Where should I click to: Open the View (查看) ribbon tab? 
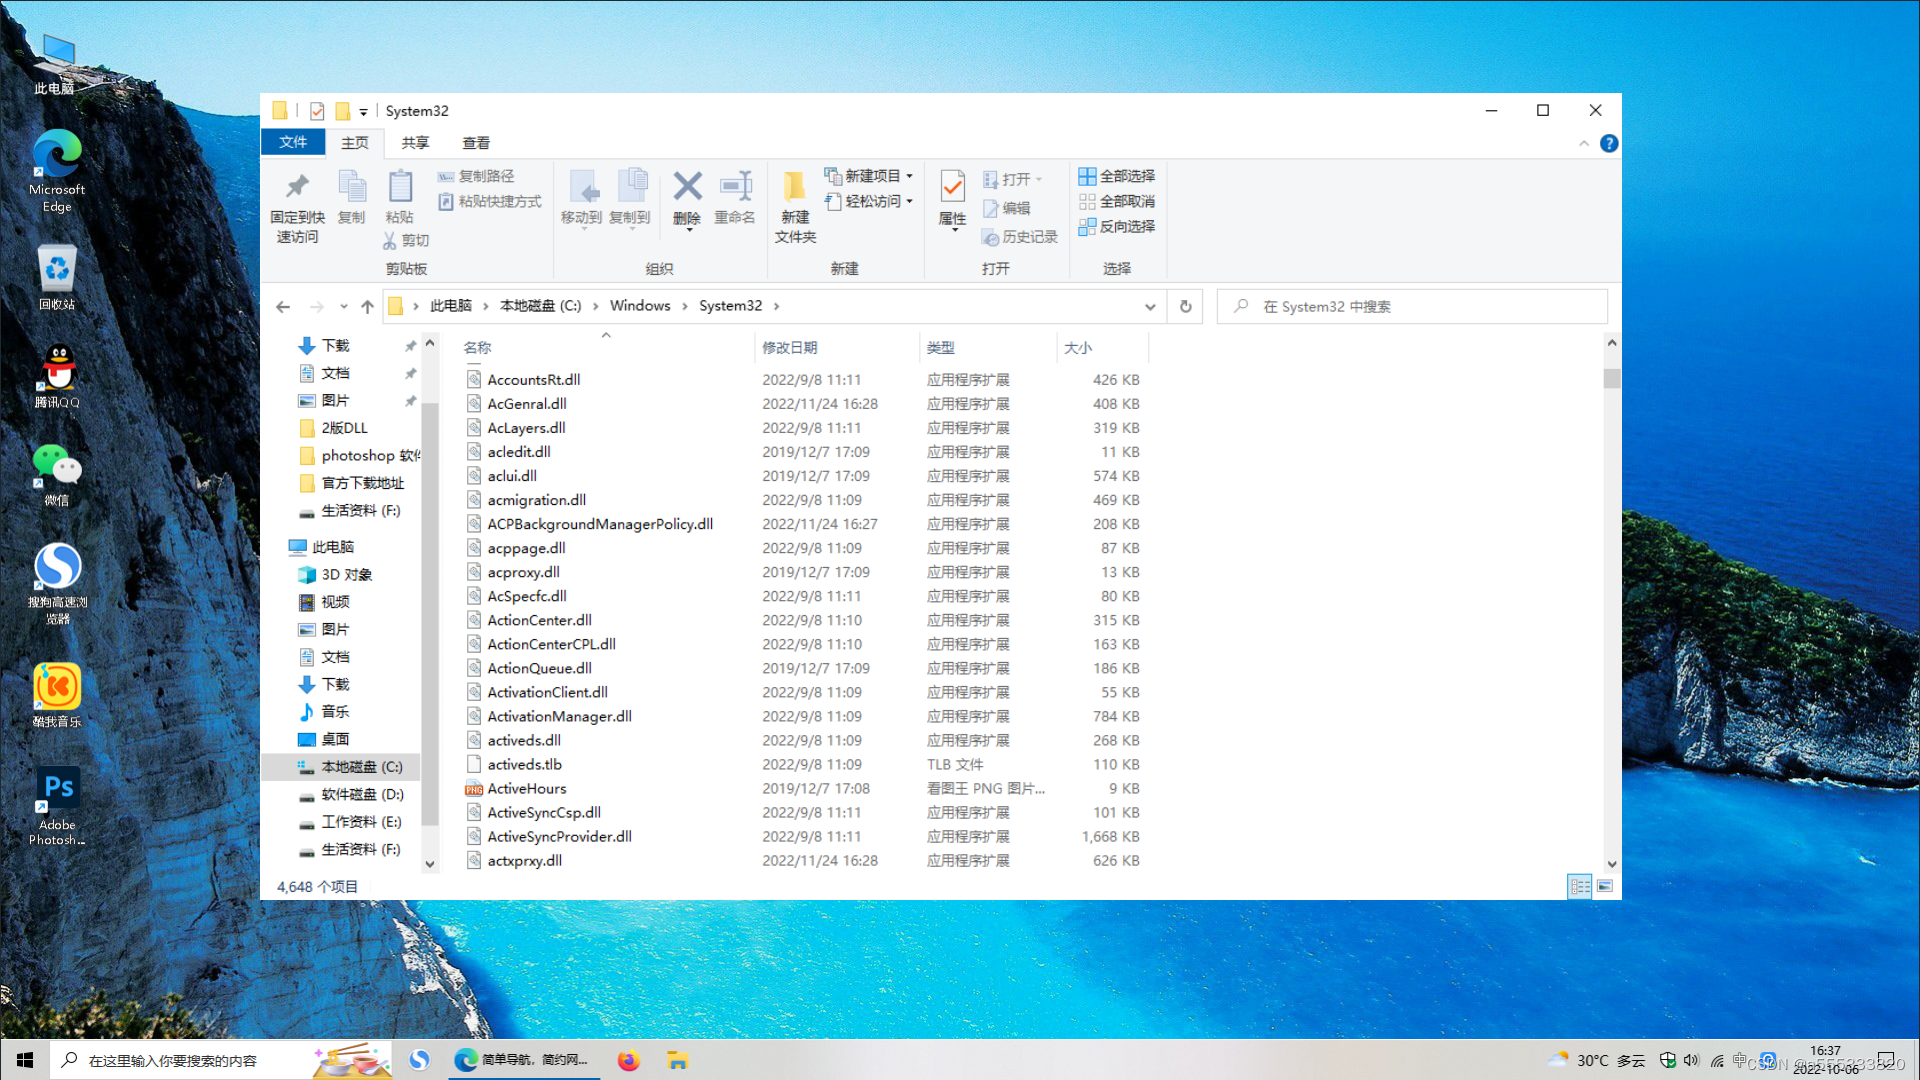tap(476, 143)
